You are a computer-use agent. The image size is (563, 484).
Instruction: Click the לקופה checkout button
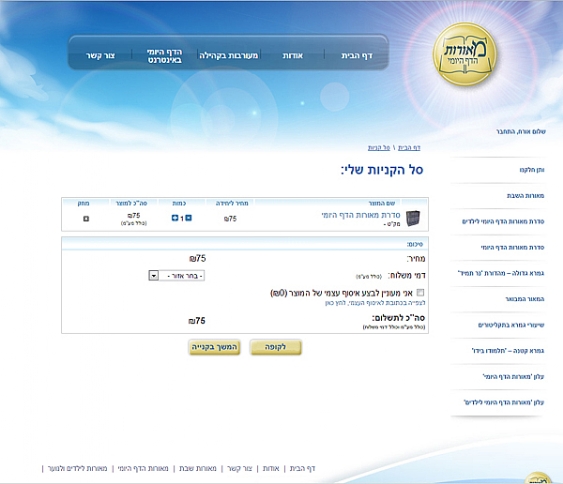[276, 347]
